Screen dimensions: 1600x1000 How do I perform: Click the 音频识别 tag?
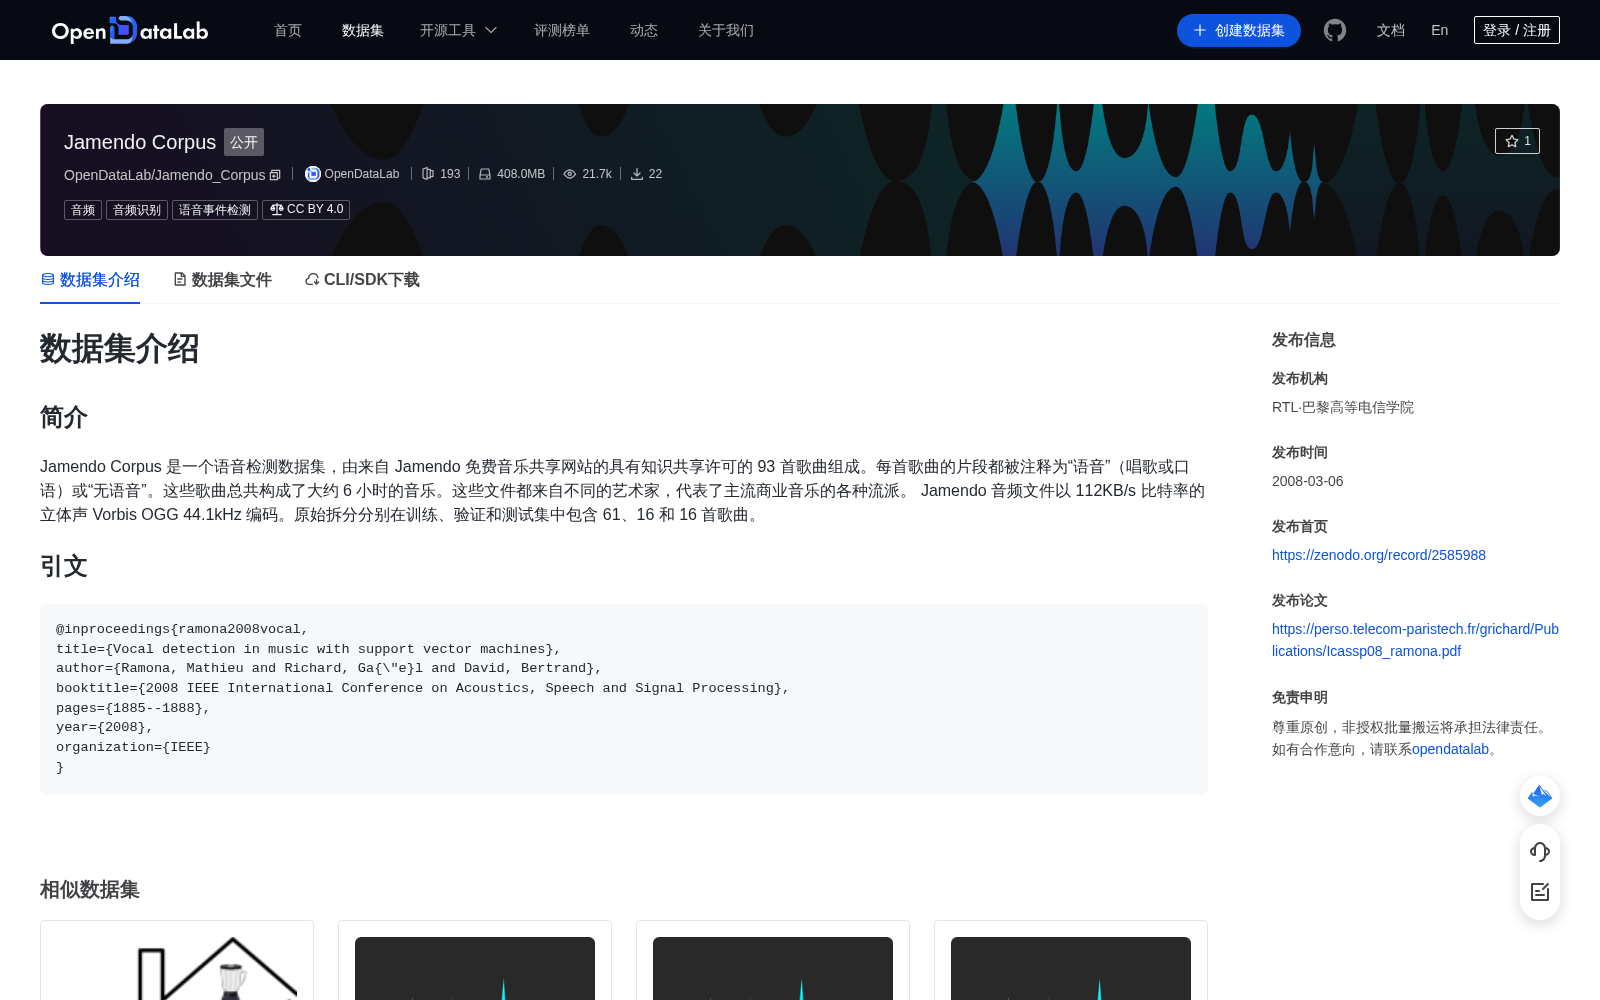pos(137,210)
